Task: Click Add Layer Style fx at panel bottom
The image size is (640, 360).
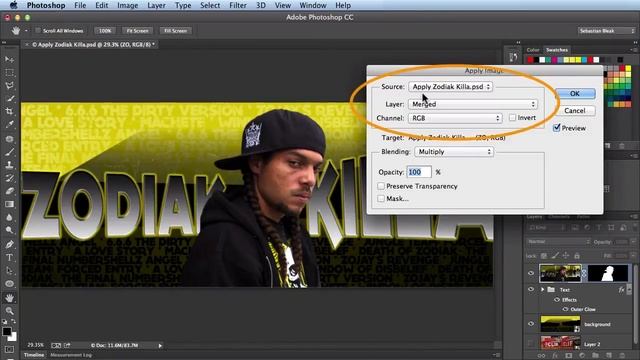Action: click(x=555, y=356)
